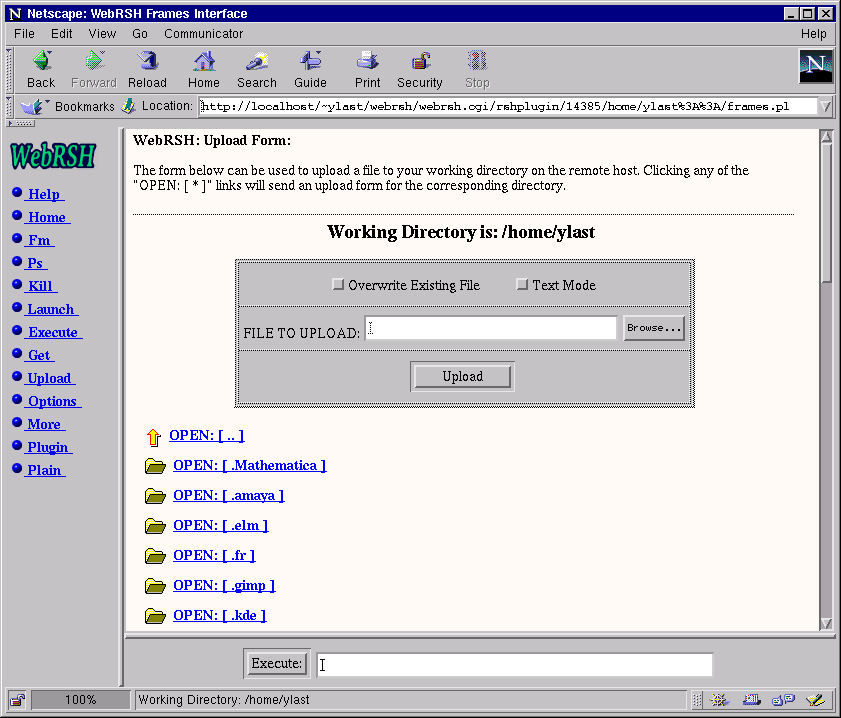
Task: Click the WebRSH logo
Action: point(53,156)
